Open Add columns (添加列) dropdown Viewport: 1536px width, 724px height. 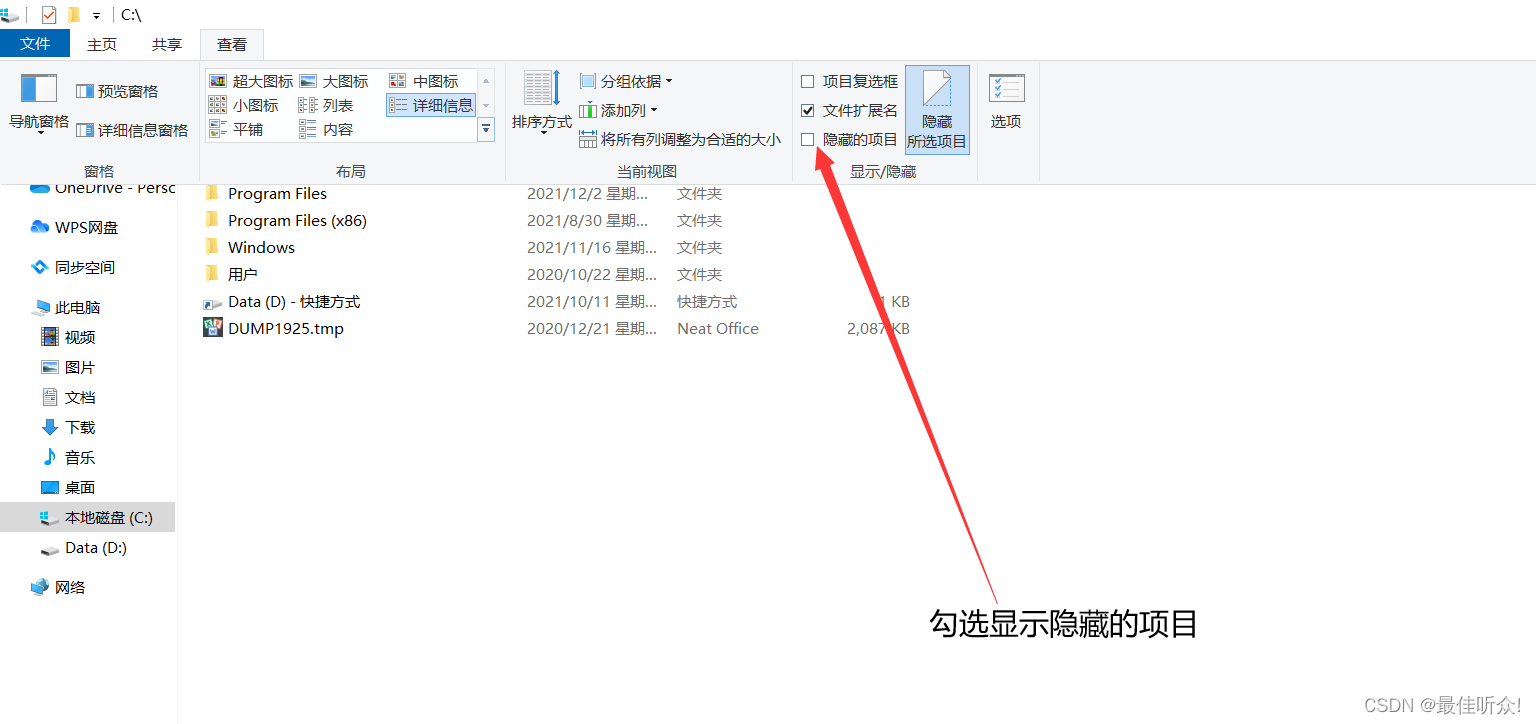coord(618,110)
